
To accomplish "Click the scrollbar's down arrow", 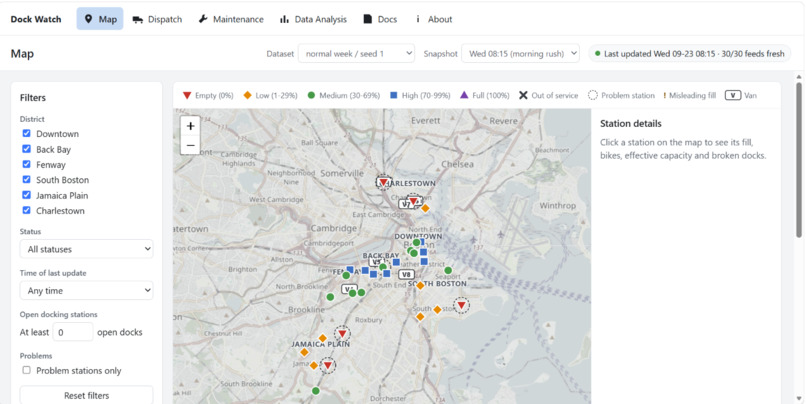I will [x=799, y=398].
